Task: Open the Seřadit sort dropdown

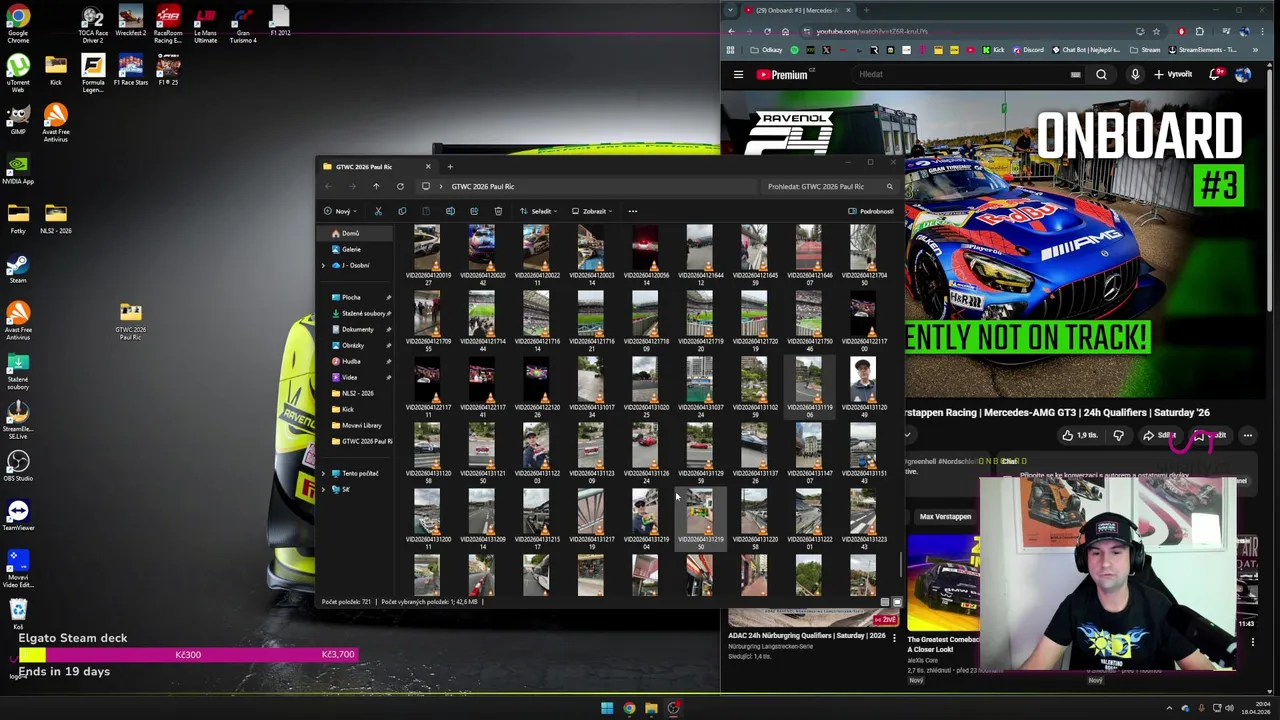Action: click(538, 211)
